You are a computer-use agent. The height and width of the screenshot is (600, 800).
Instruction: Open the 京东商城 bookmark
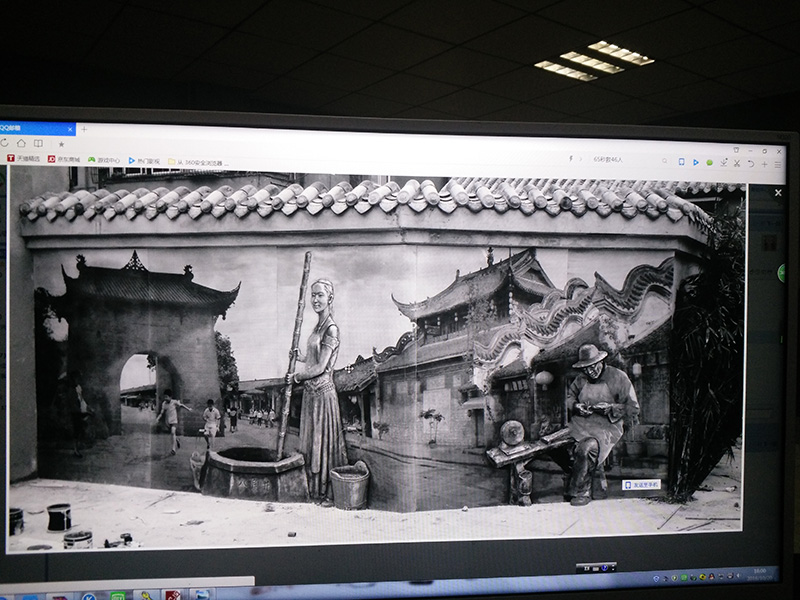[64, 158]
